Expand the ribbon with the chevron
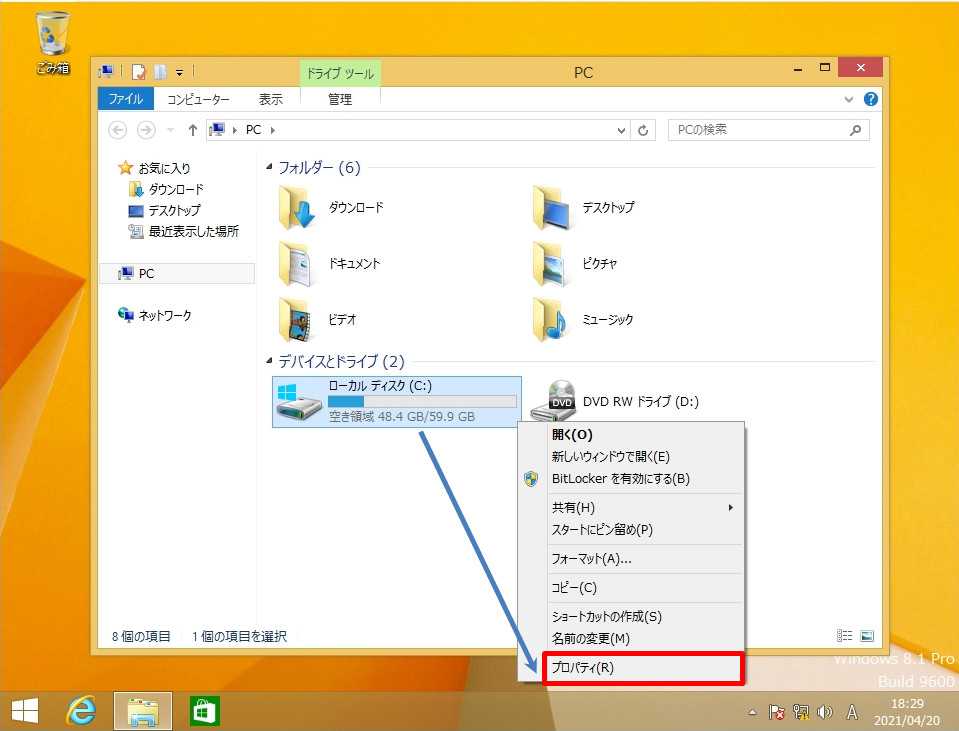Screen dimensions: 959x731 (x=849, y=99)
